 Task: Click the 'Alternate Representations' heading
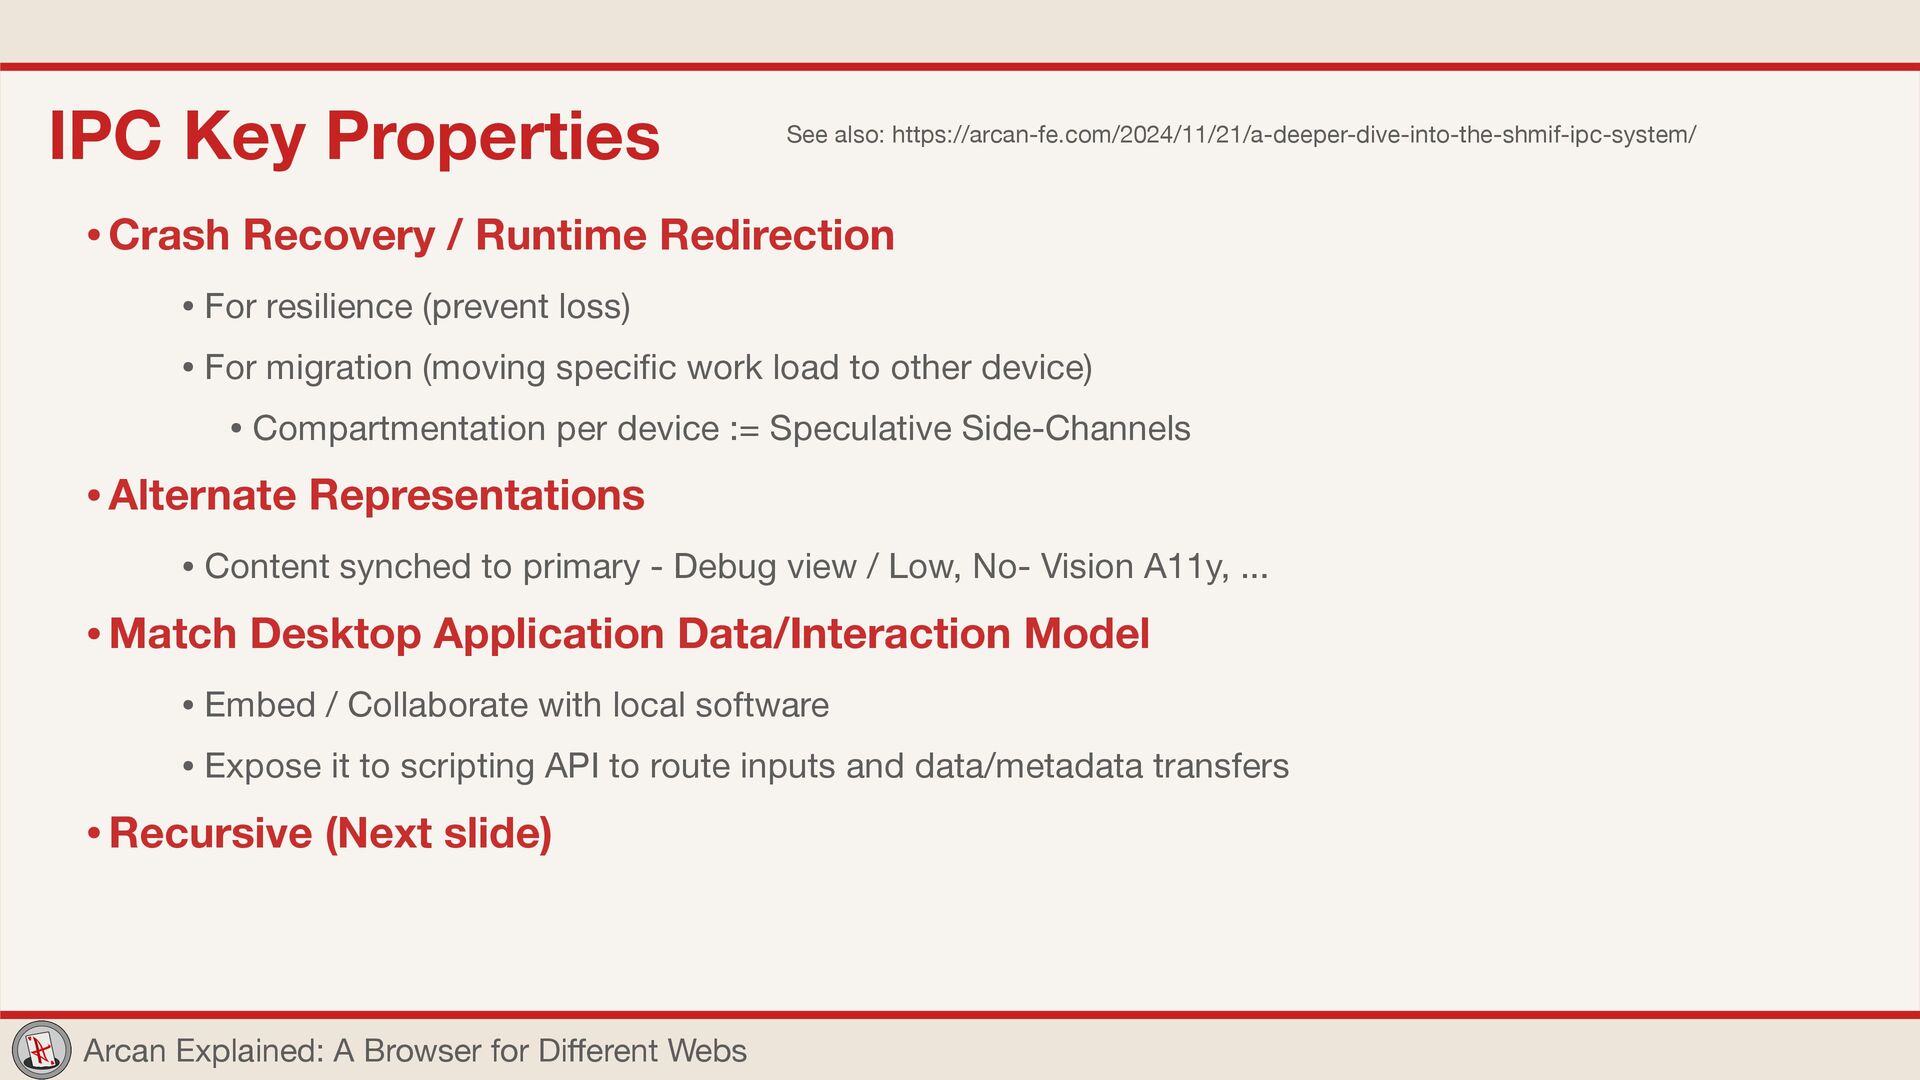(x=376, y=495)
